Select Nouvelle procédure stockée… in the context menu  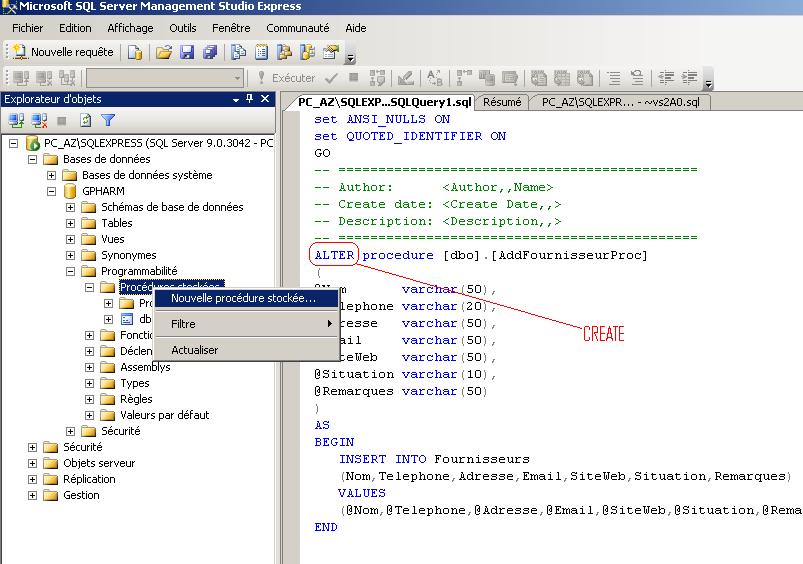pyautogui.click(x=246, y=298)
